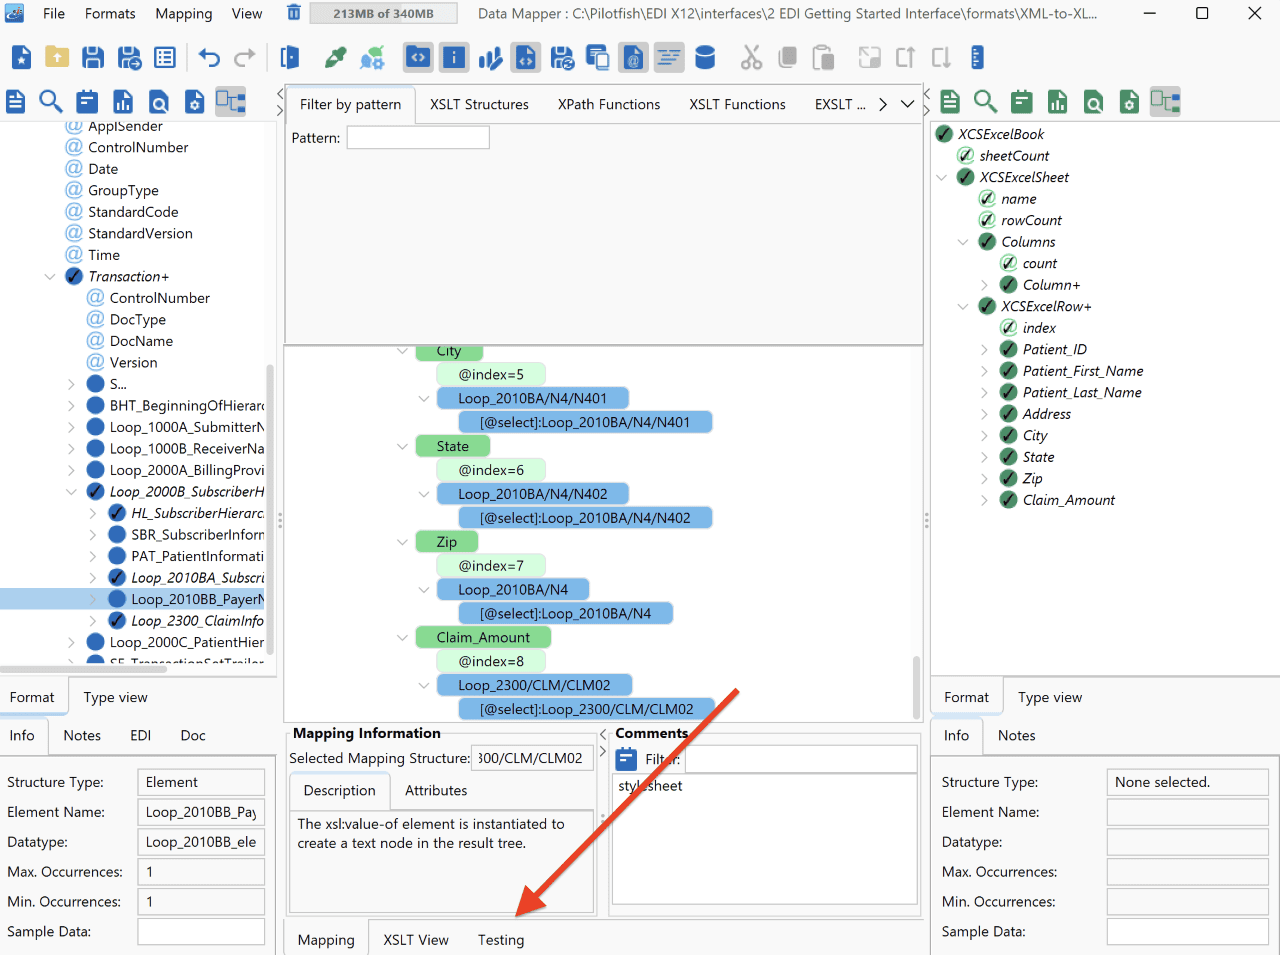This screenshot has width=1280, height=955.
Task: Click the blue database cylinder icon
Action: tap(705, 58)
